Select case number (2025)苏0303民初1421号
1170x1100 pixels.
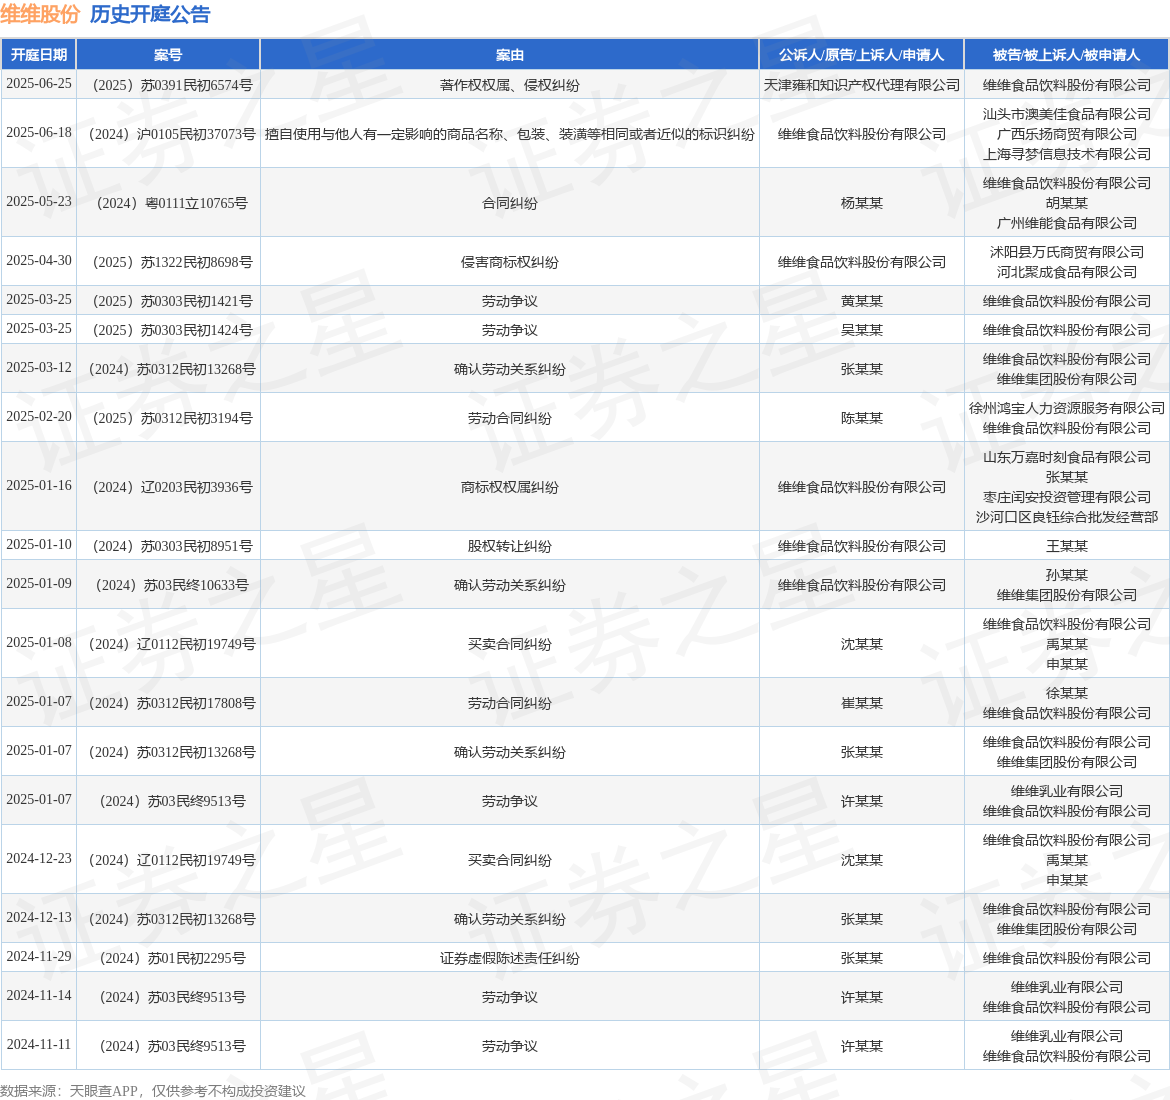coord(172,301)
